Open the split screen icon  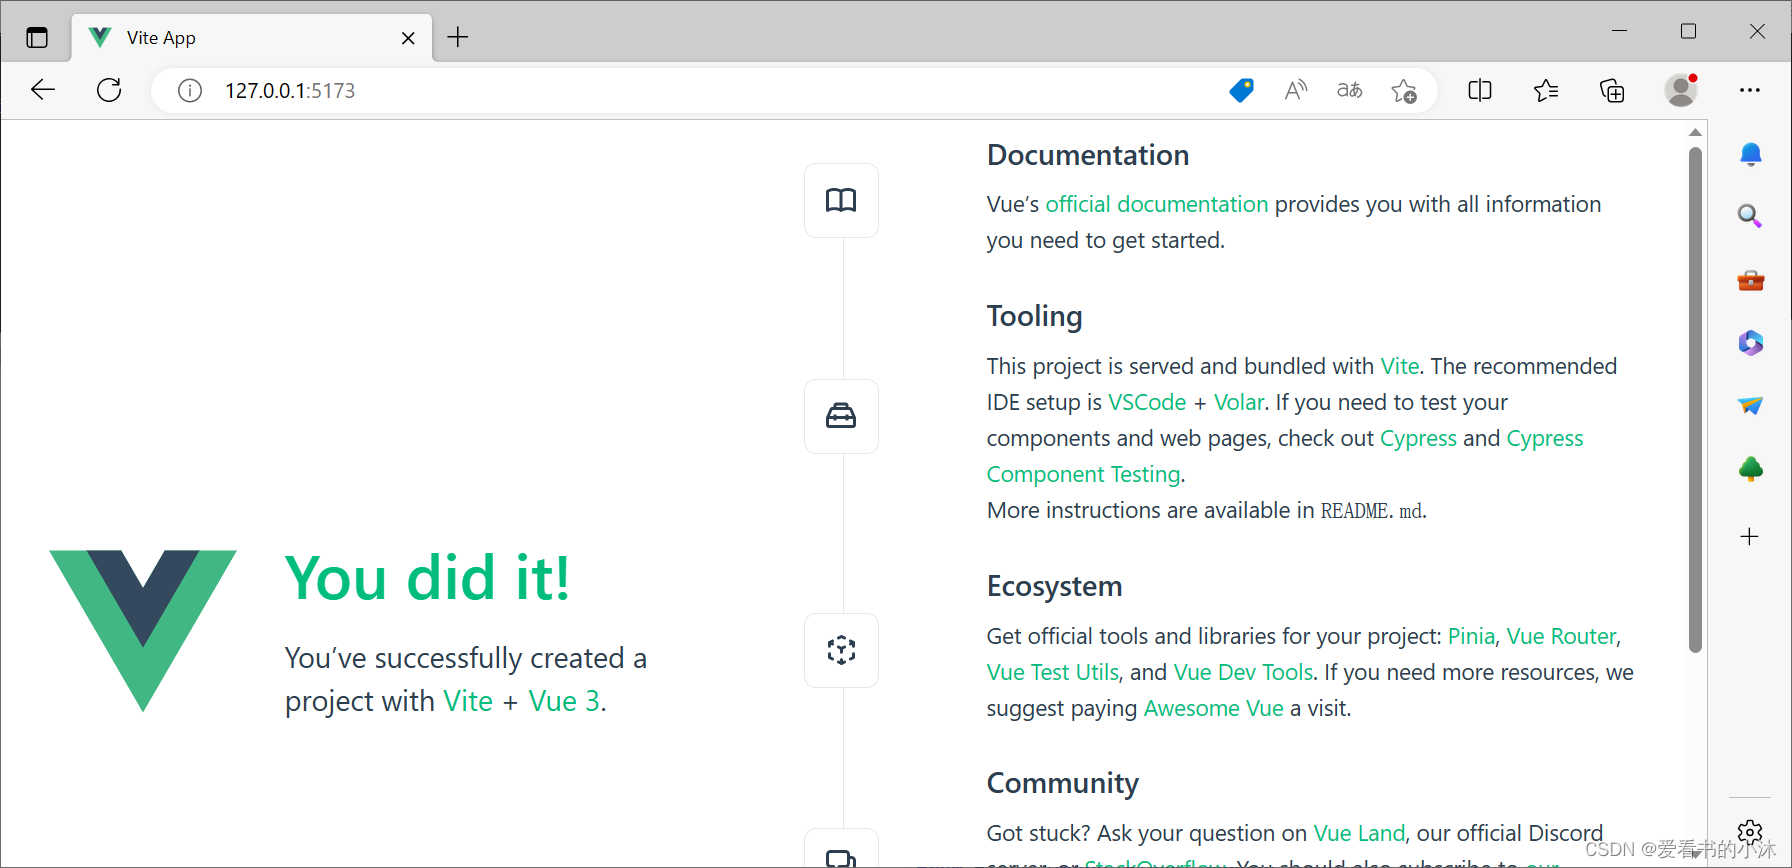tap(1480, 90)
